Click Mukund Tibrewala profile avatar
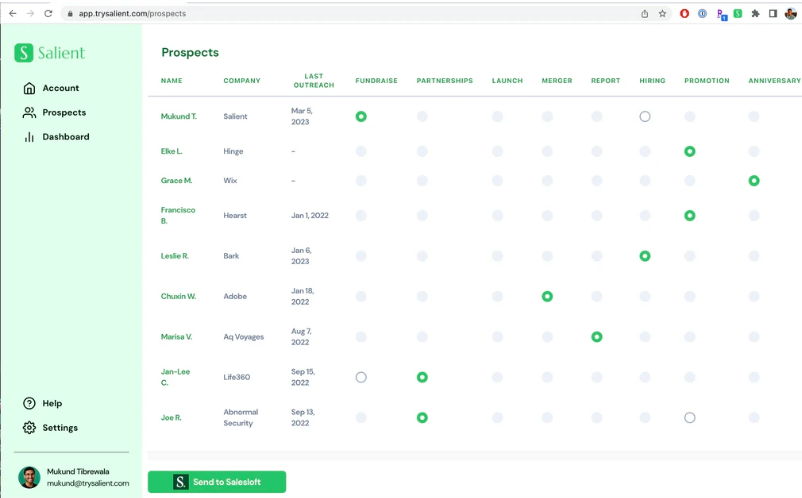The height and width of the screenshot is (498, 802). tap(29, 477)
